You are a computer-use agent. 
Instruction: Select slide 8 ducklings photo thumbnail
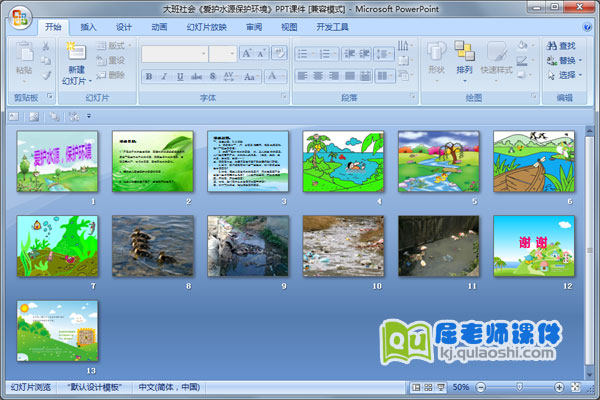153,246
